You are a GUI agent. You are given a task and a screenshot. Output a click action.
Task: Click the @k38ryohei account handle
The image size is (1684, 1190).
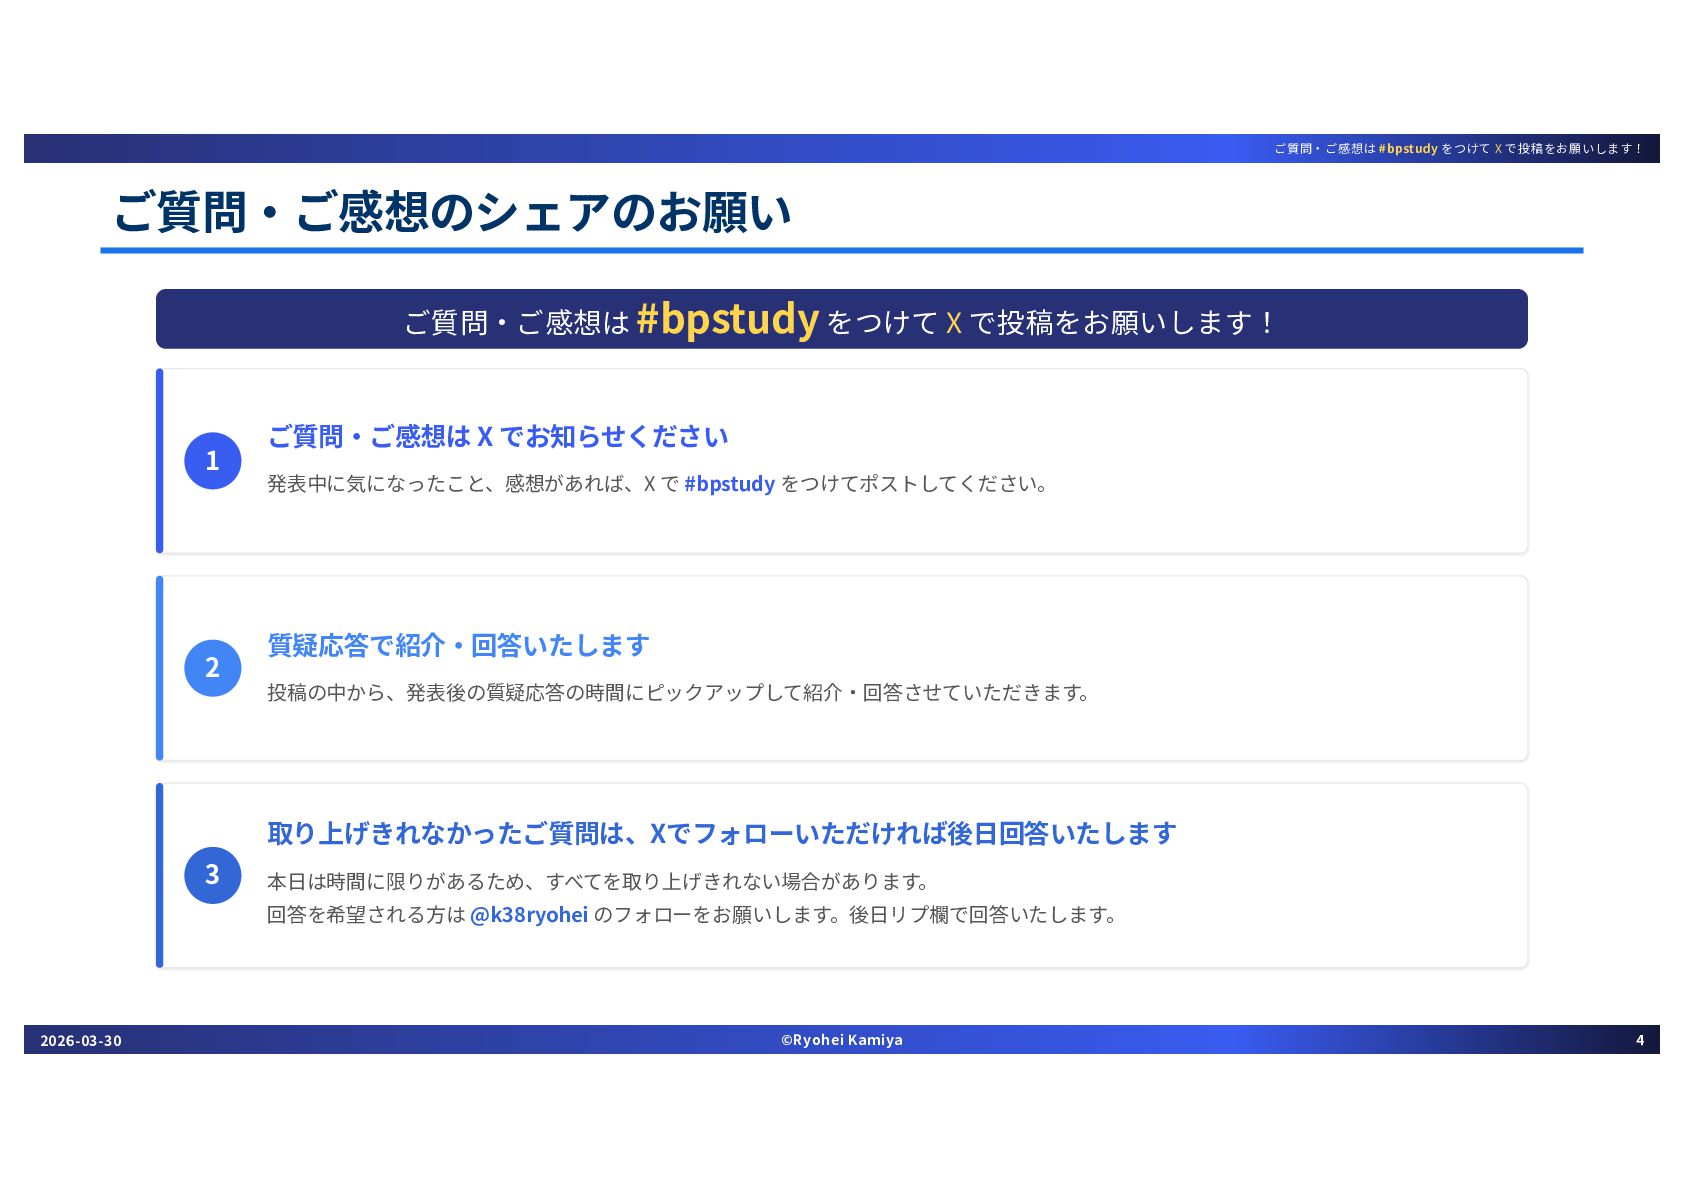529,915
